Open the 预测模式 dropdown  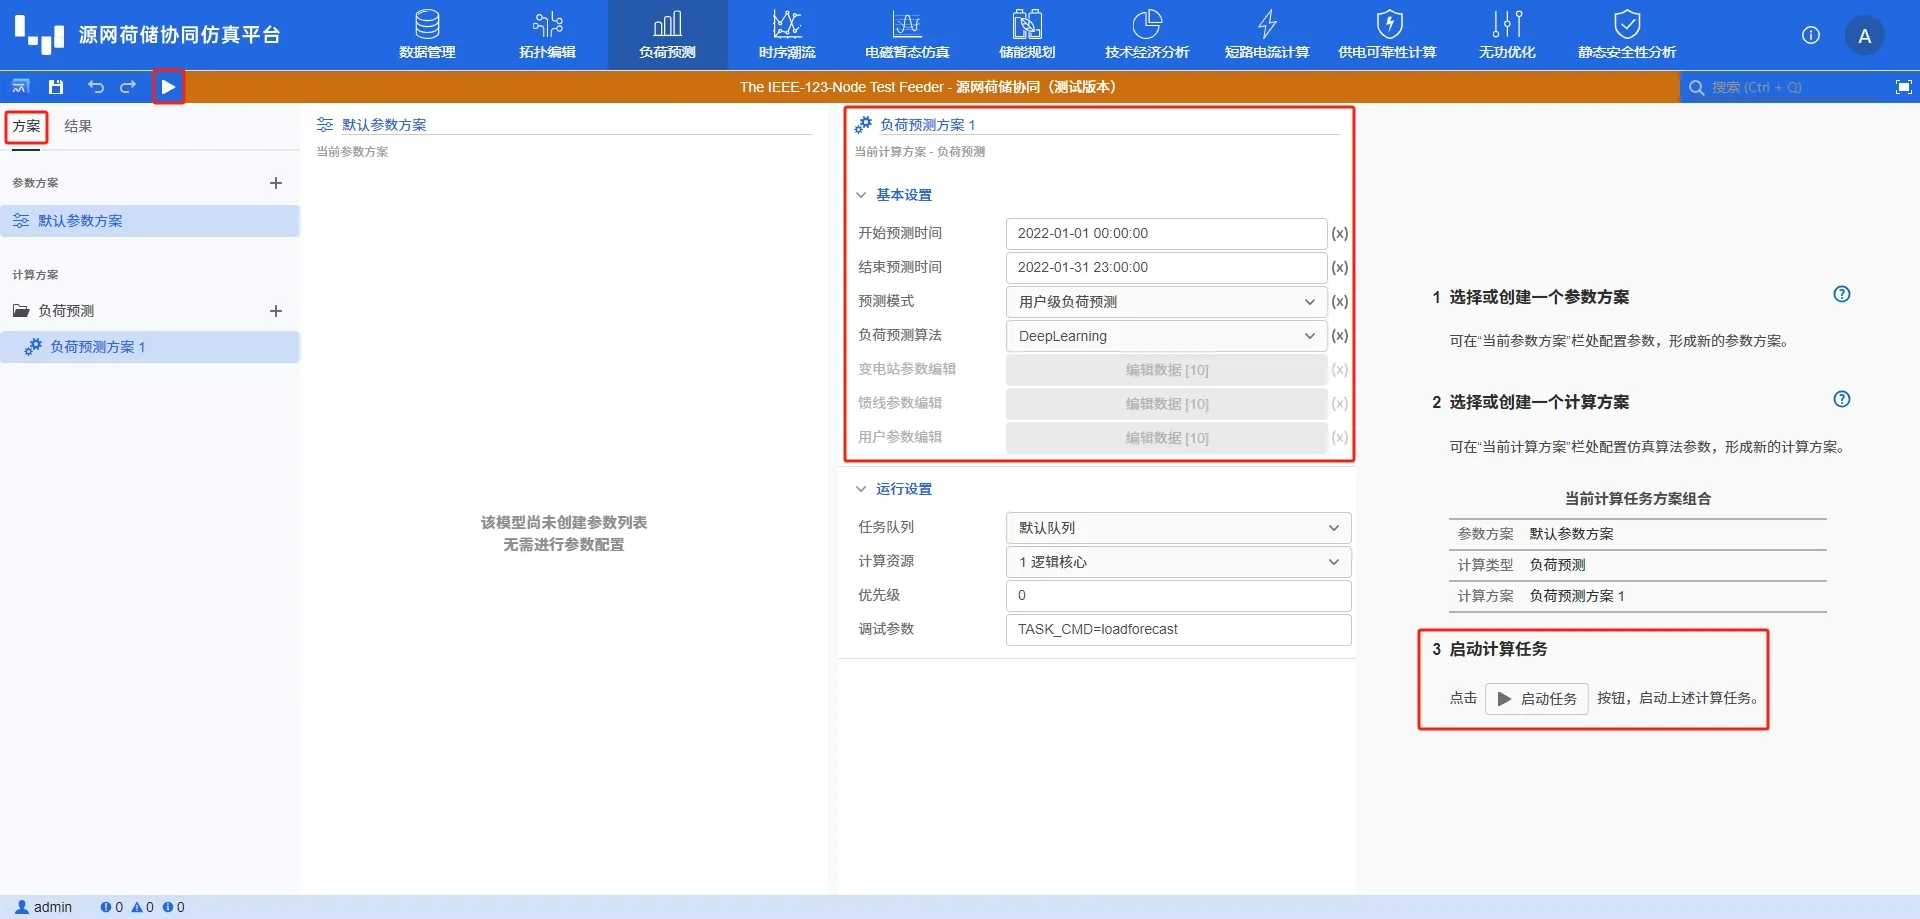pos(1166,302)
